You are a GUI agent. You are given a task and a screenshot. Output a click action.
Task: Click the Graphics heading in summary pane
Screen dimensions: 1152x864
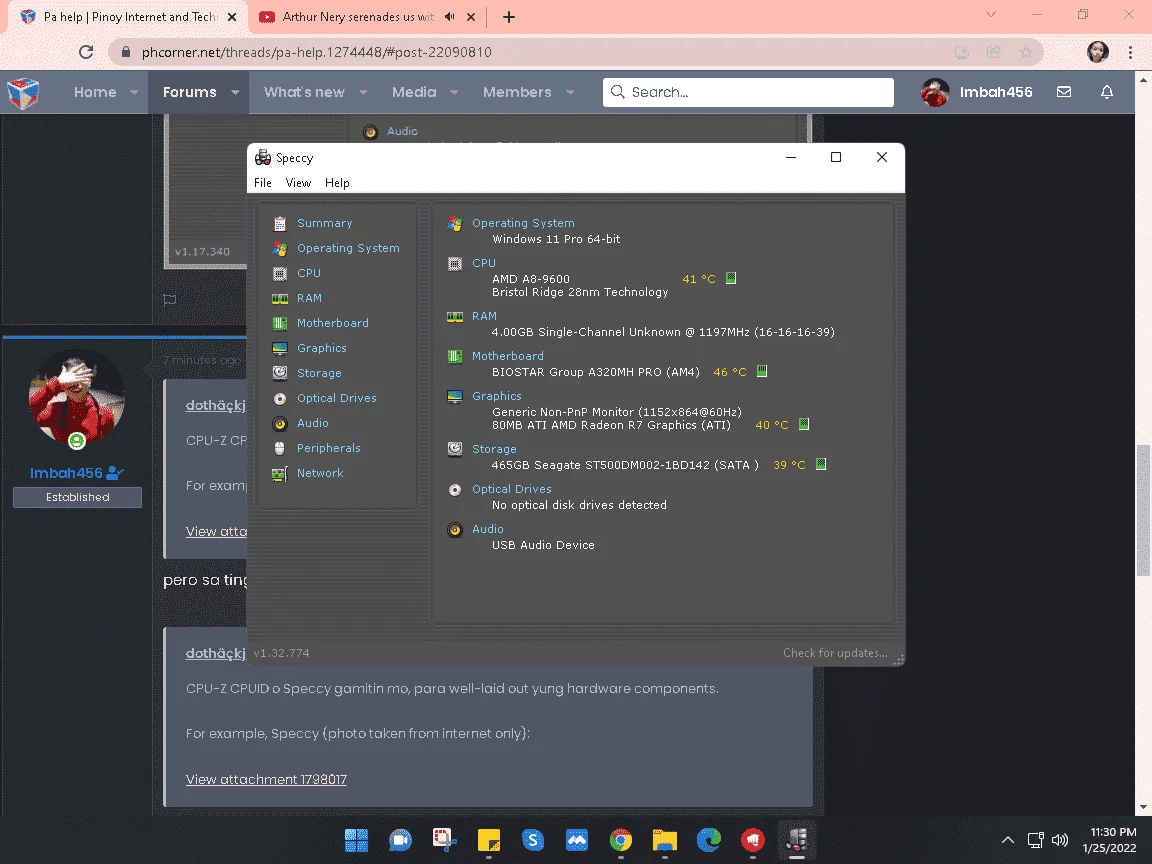pos(497,396)
